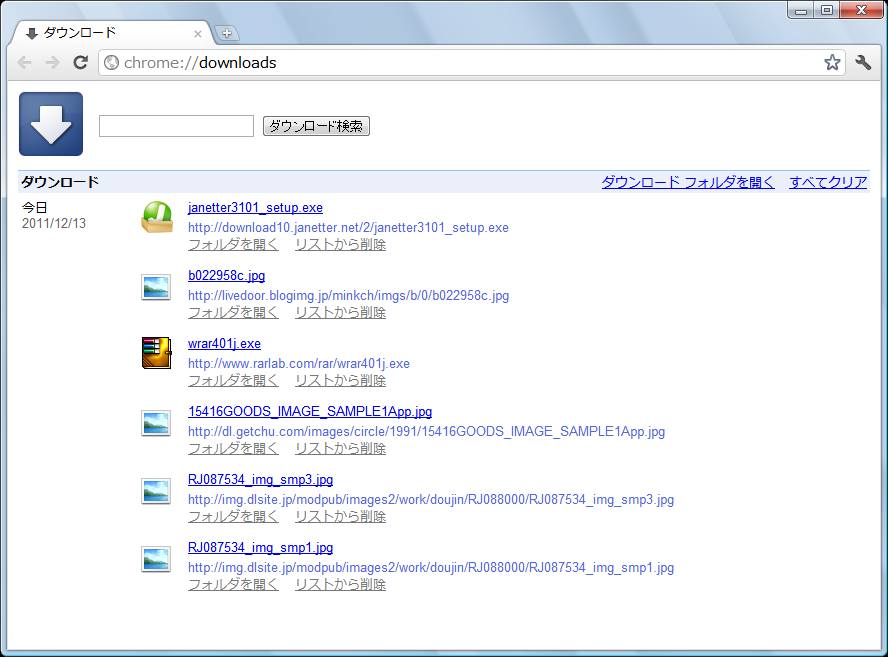888x657 pixels.
Task: Click the dlsite smp3.jpg source URL
Action: click(x=431, y=500)
